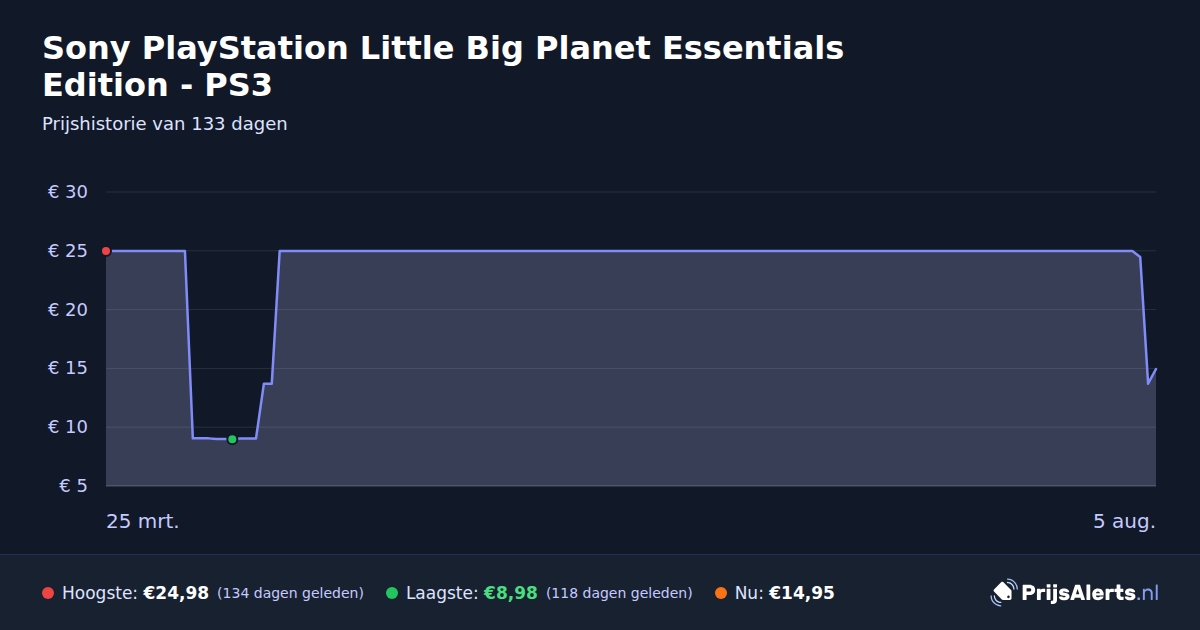The width and height of the screenshot is (1200, 630).
Task: Select the green lowest-price marker on the chart
Action: (x=232, y=439)
